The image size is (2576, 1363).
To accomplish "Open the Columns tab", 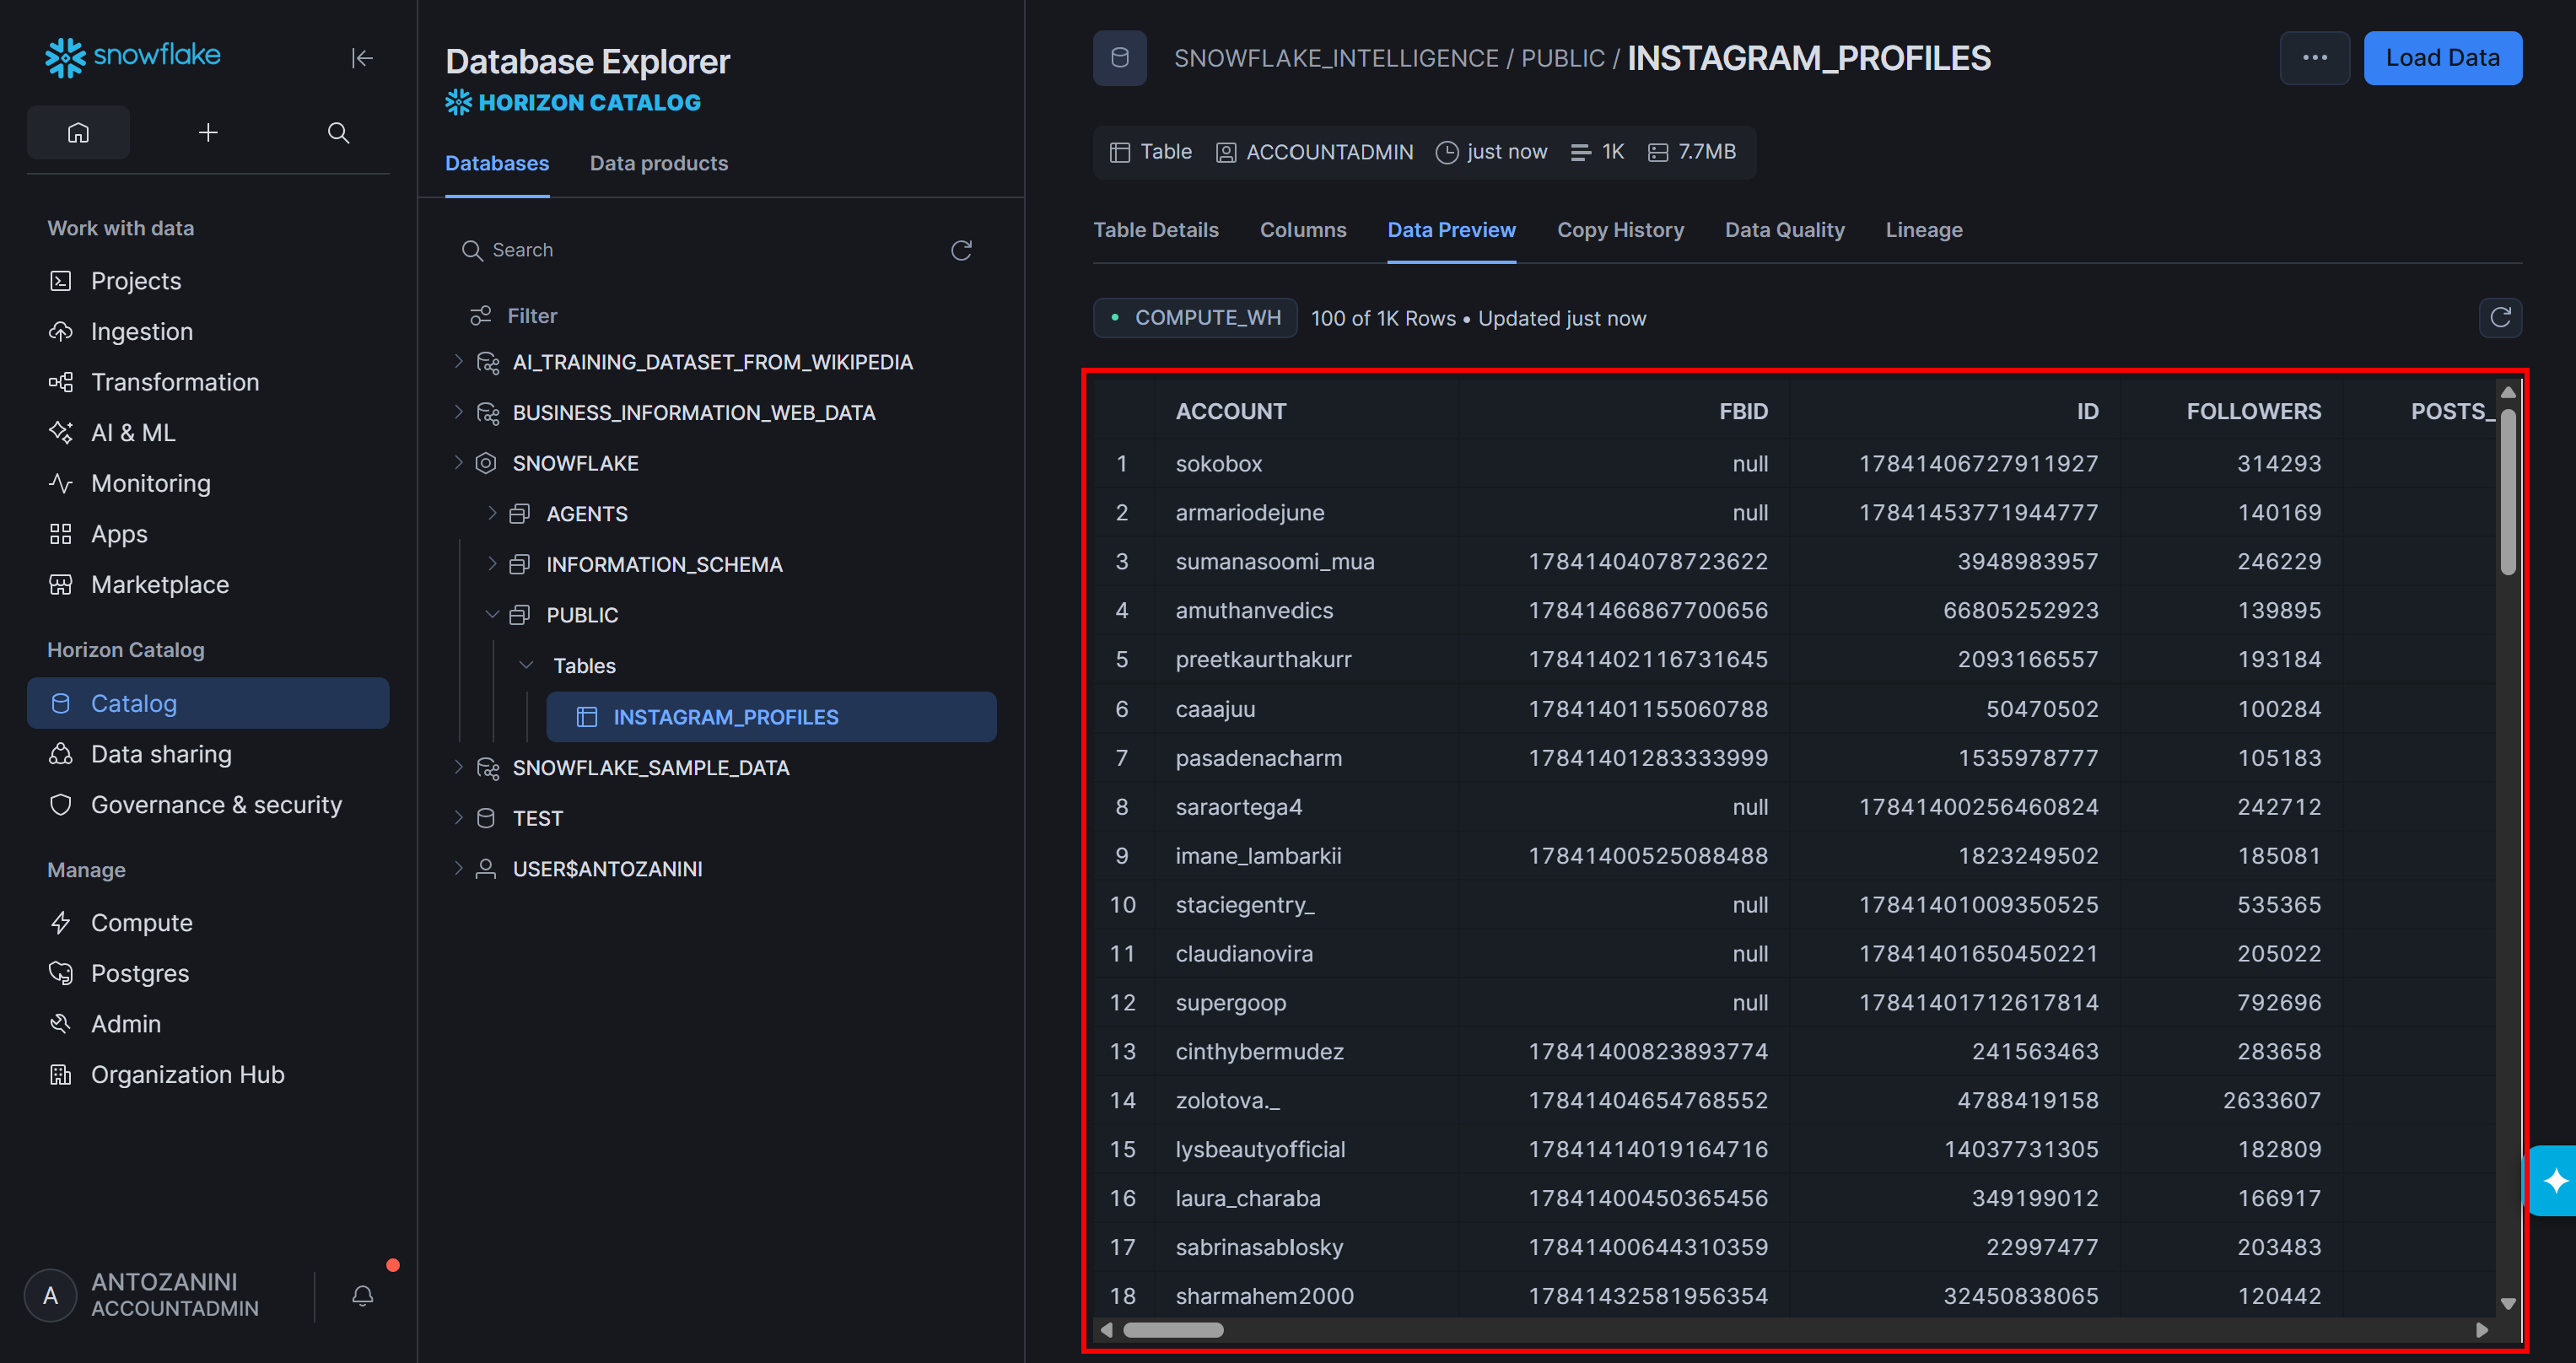I will [1303, 230].
